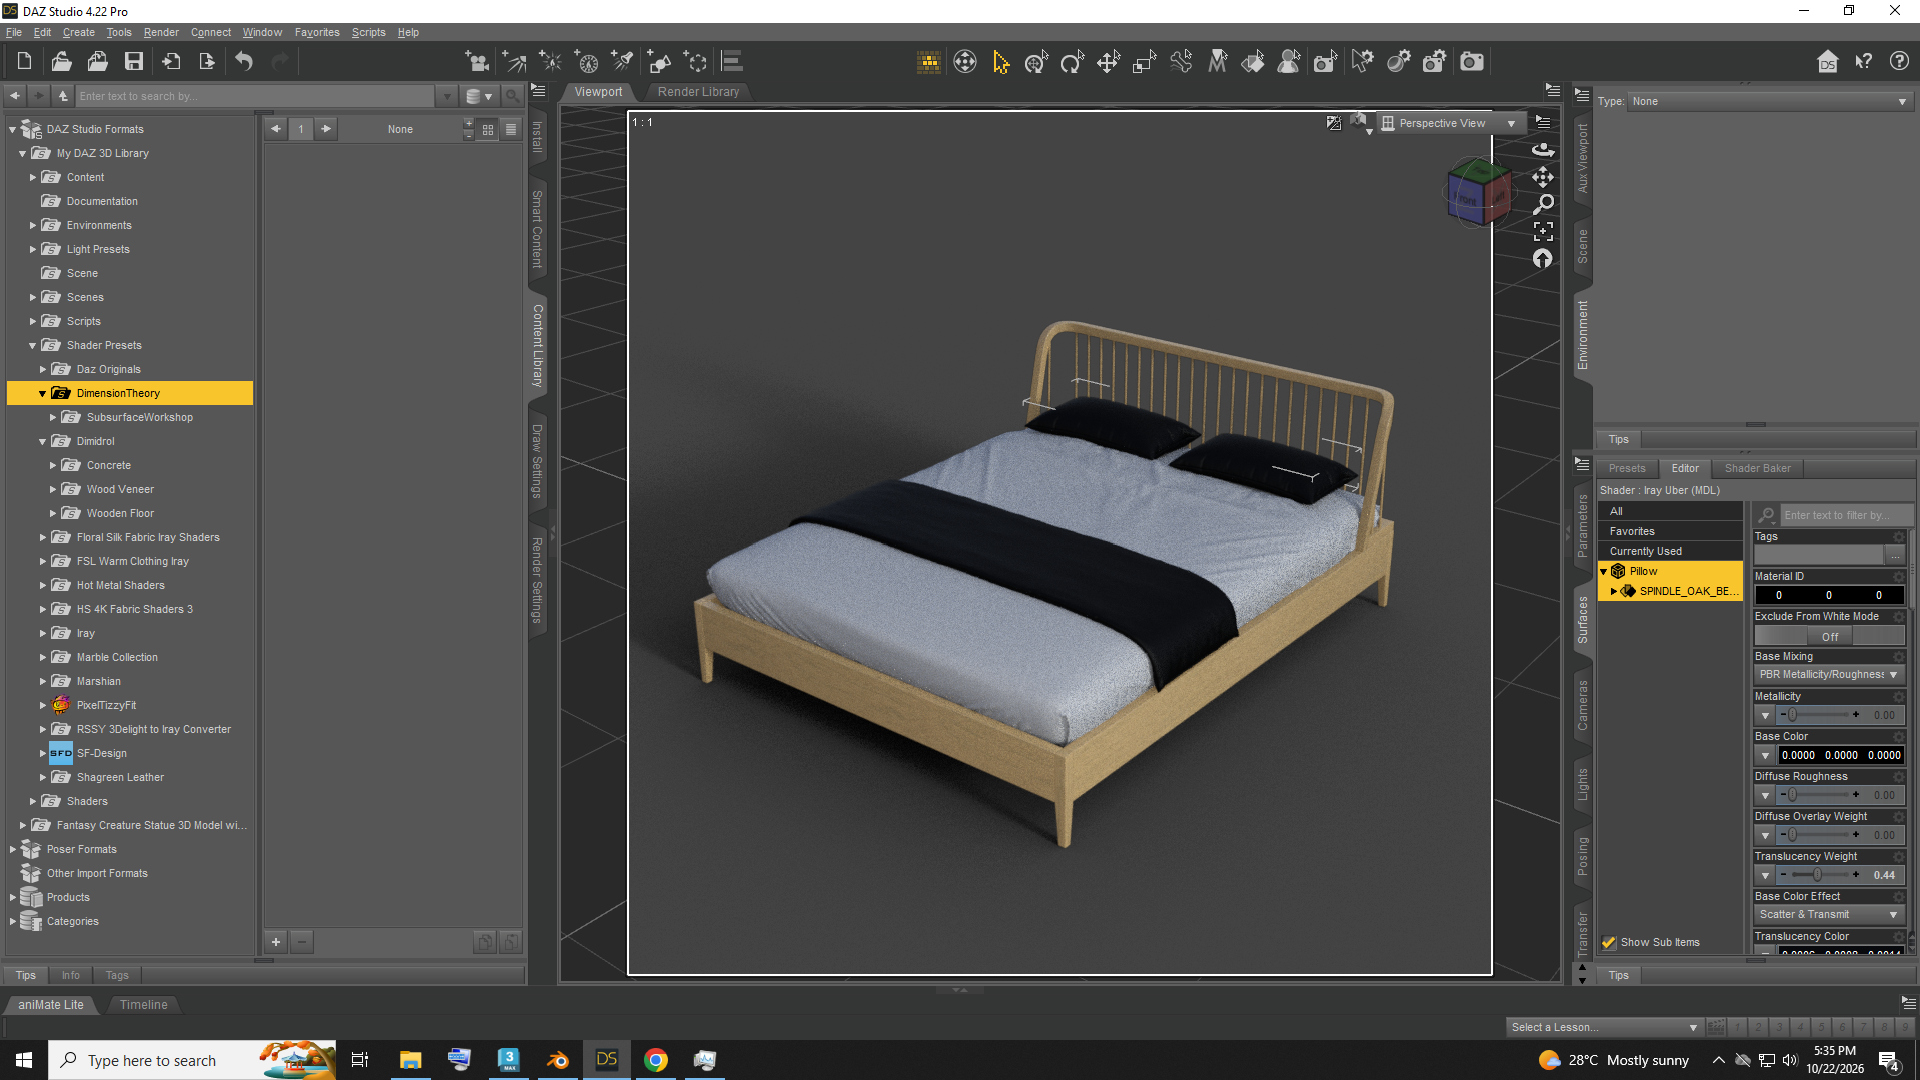Open the Perspective View camera dropdown
1920x1080 pixels.
[1450, 123]
